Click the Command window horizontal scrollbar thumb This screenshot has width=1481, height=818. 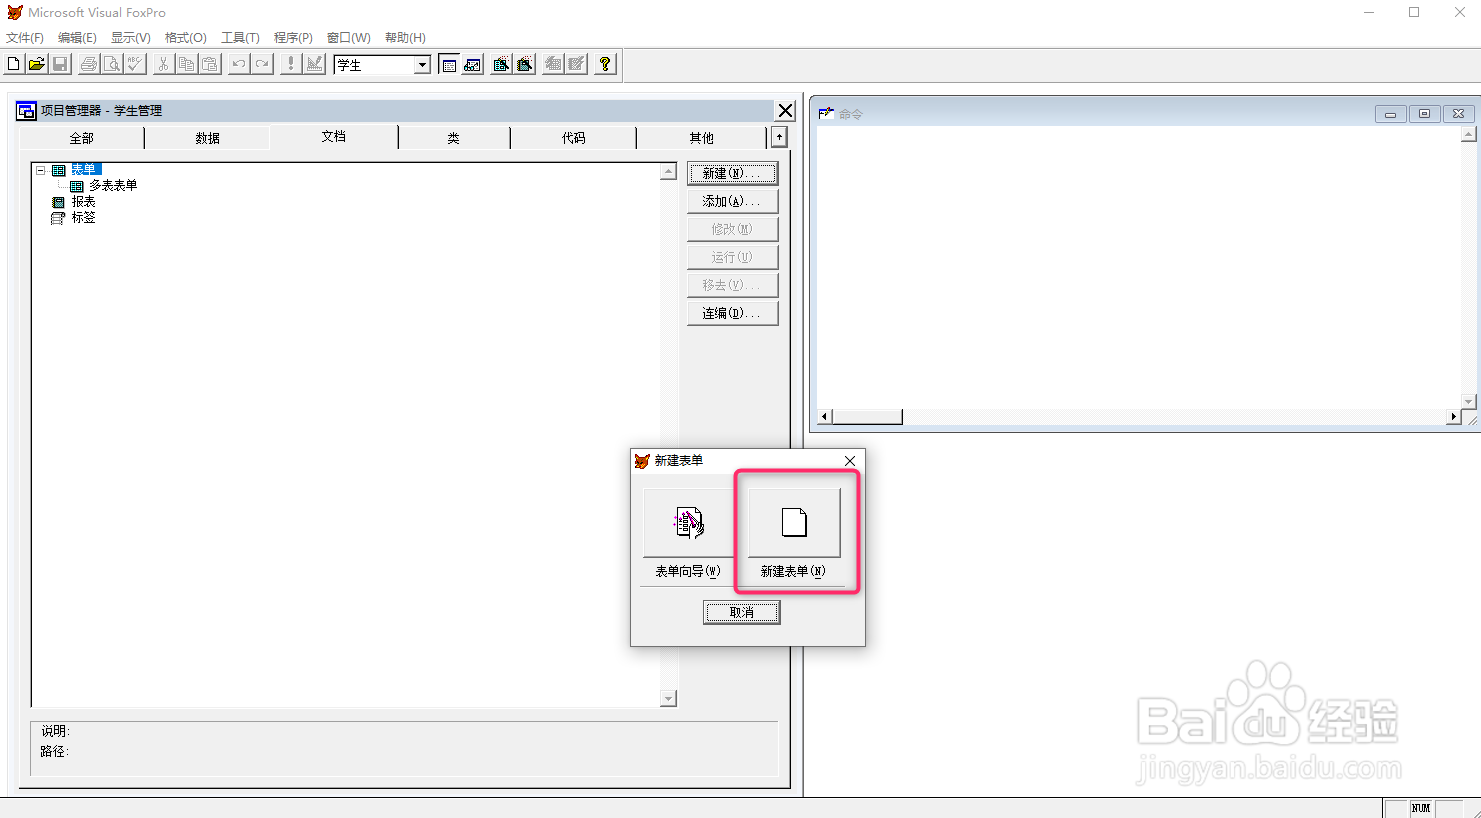pos(867,416)
